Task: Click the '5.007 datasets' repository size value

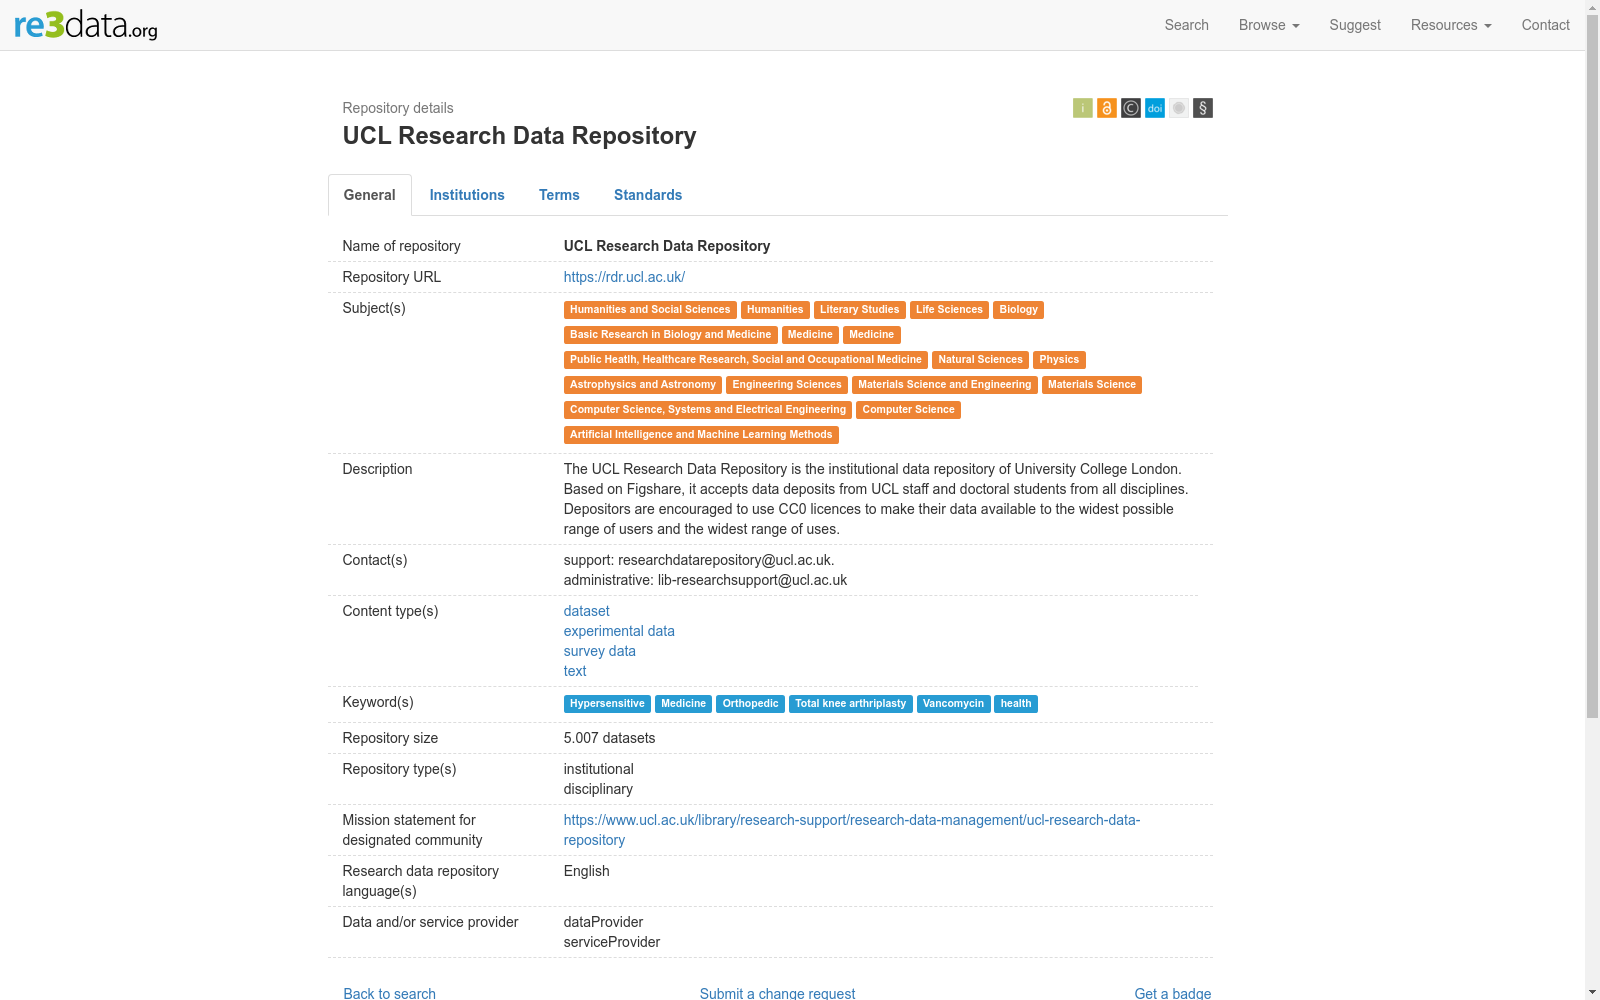Action: pyautogui.click(x=610, y=738)
